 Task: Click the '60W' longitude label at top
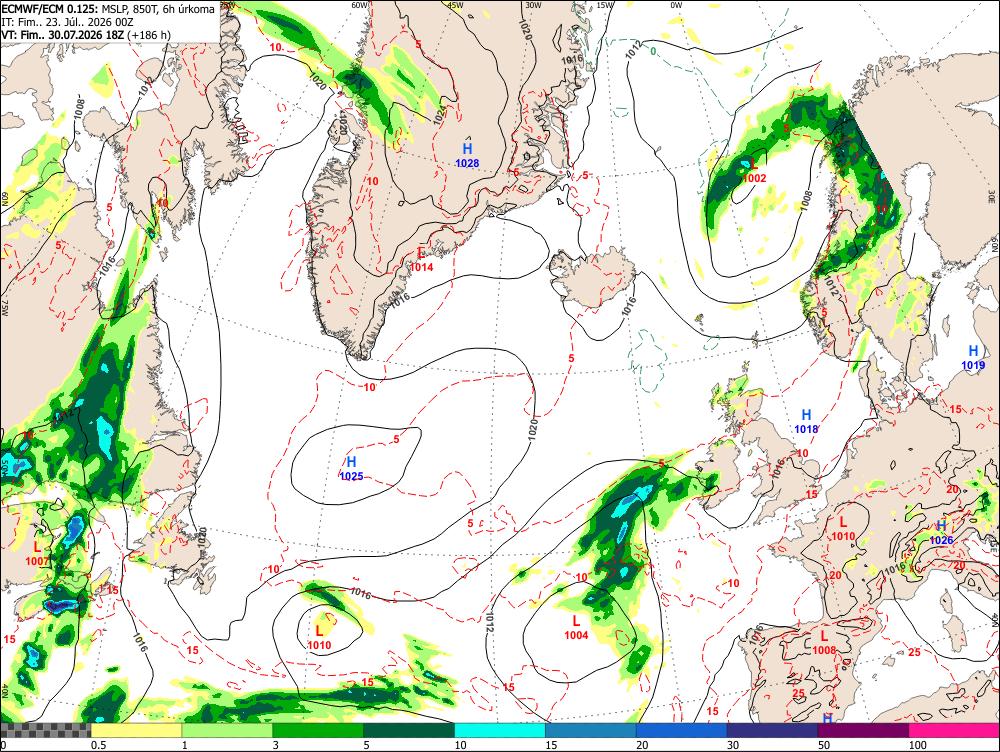click(x=360, y=5)
